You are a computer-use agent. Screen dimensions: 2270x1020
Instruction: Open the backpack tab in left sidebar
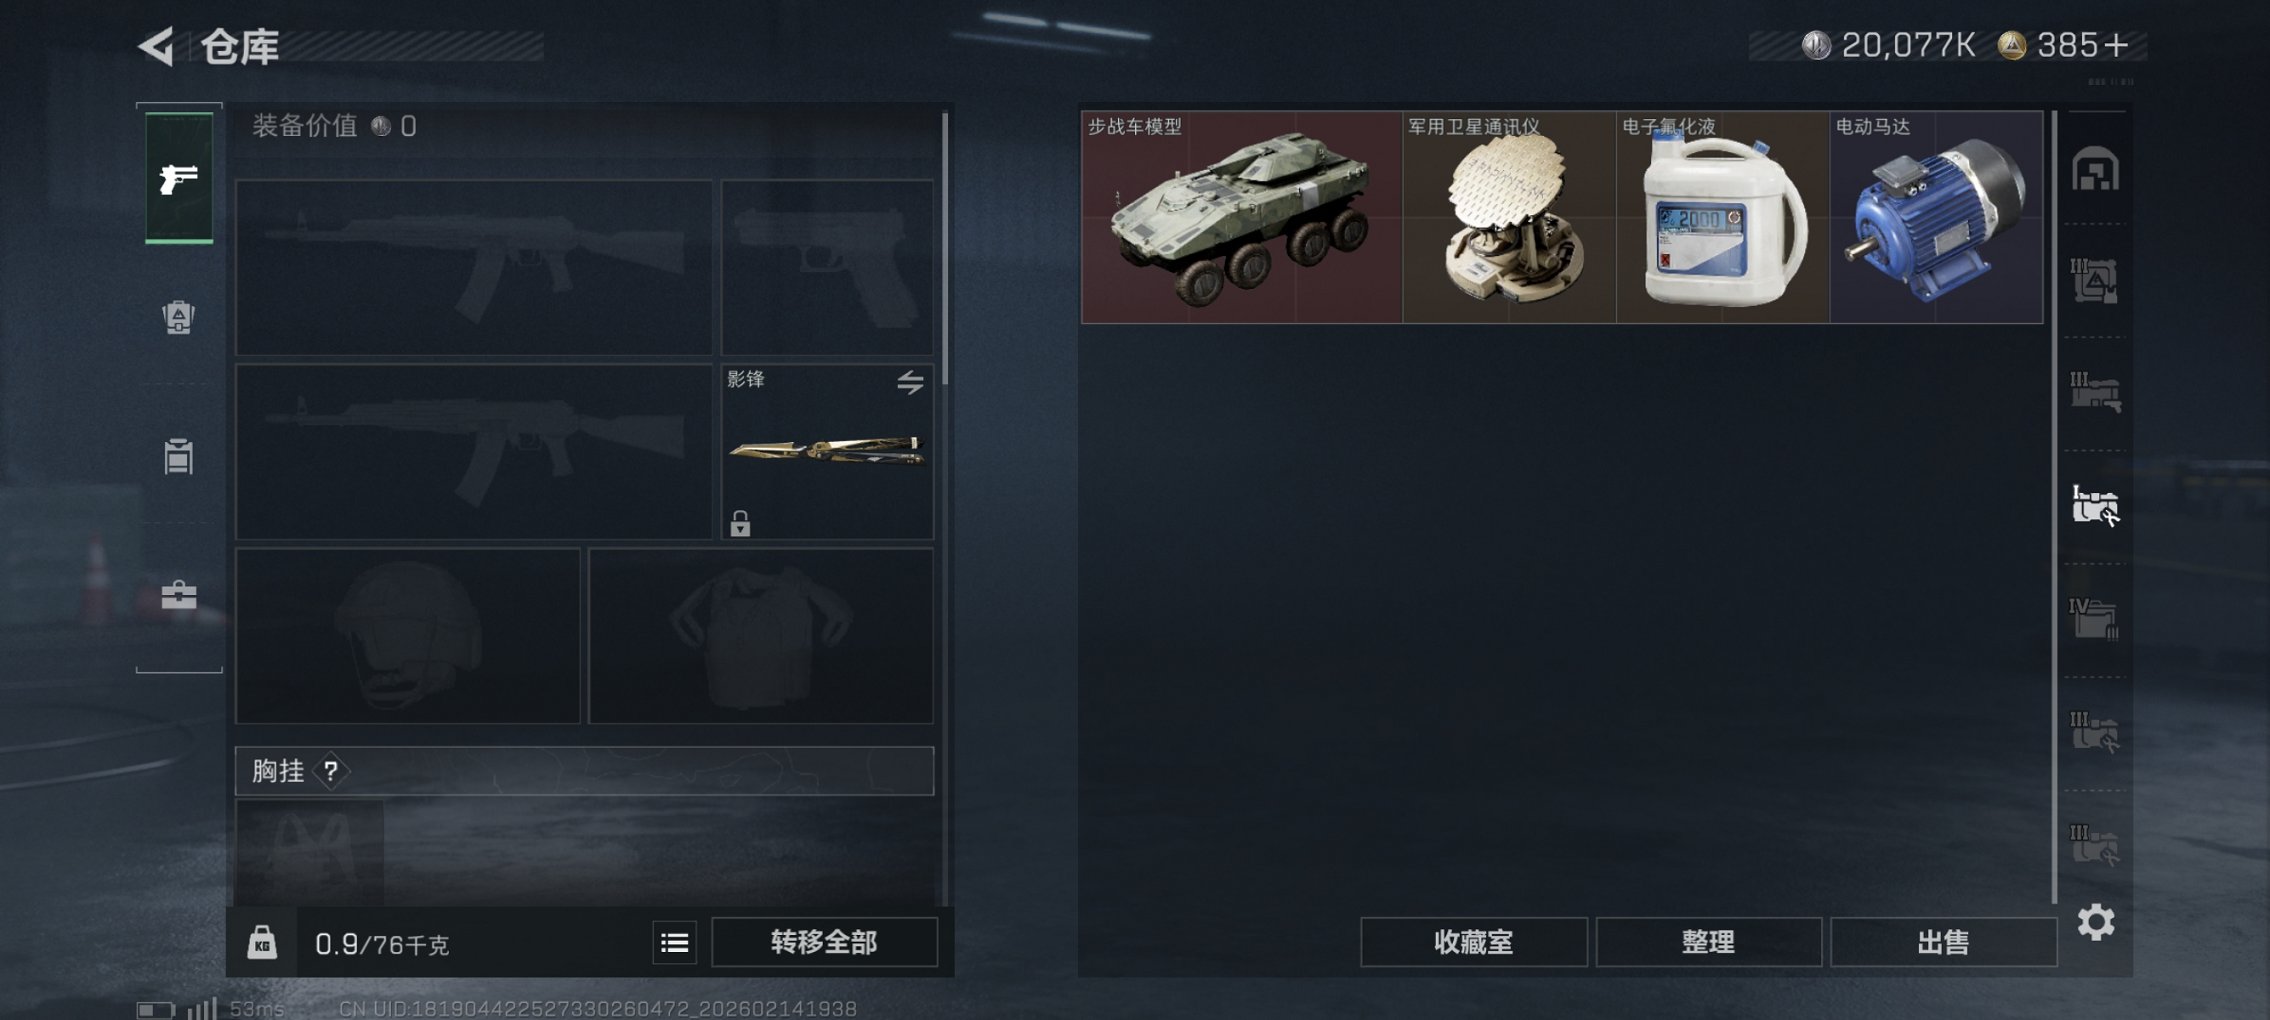[x=178, y=317]
